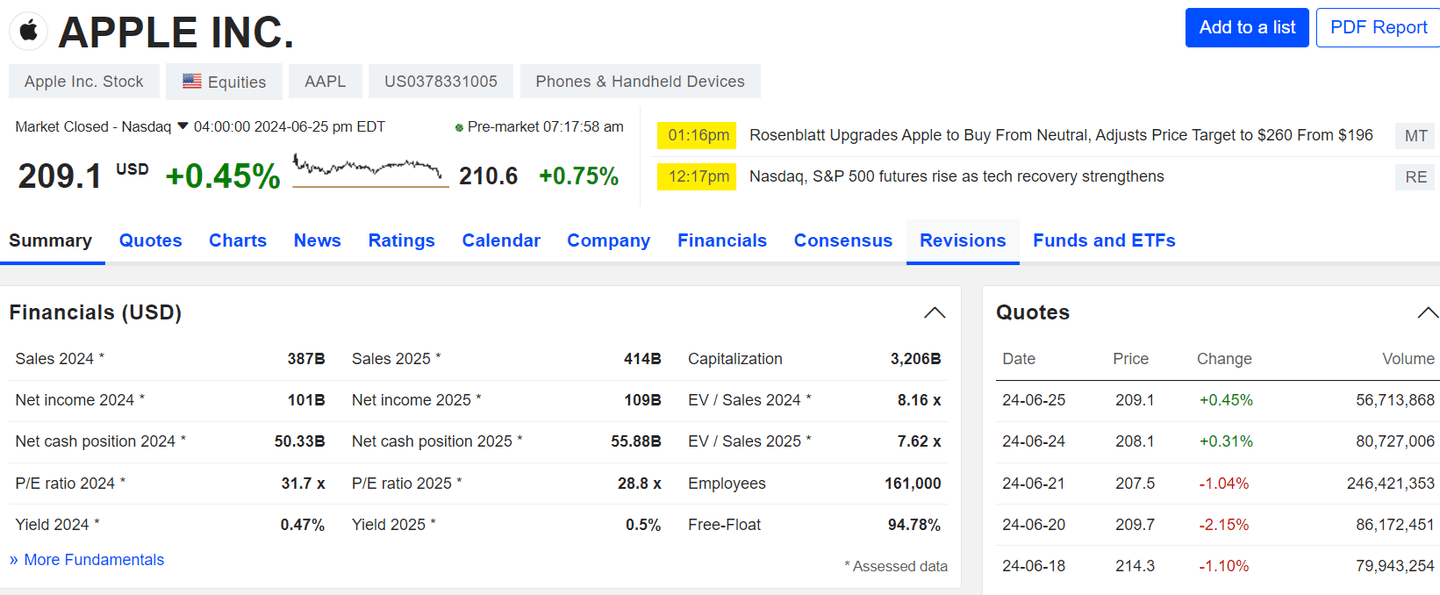Click the MT source badge next to Rosenblatt news
The height and width of the screenshot is (595, 1440).
1414,135
